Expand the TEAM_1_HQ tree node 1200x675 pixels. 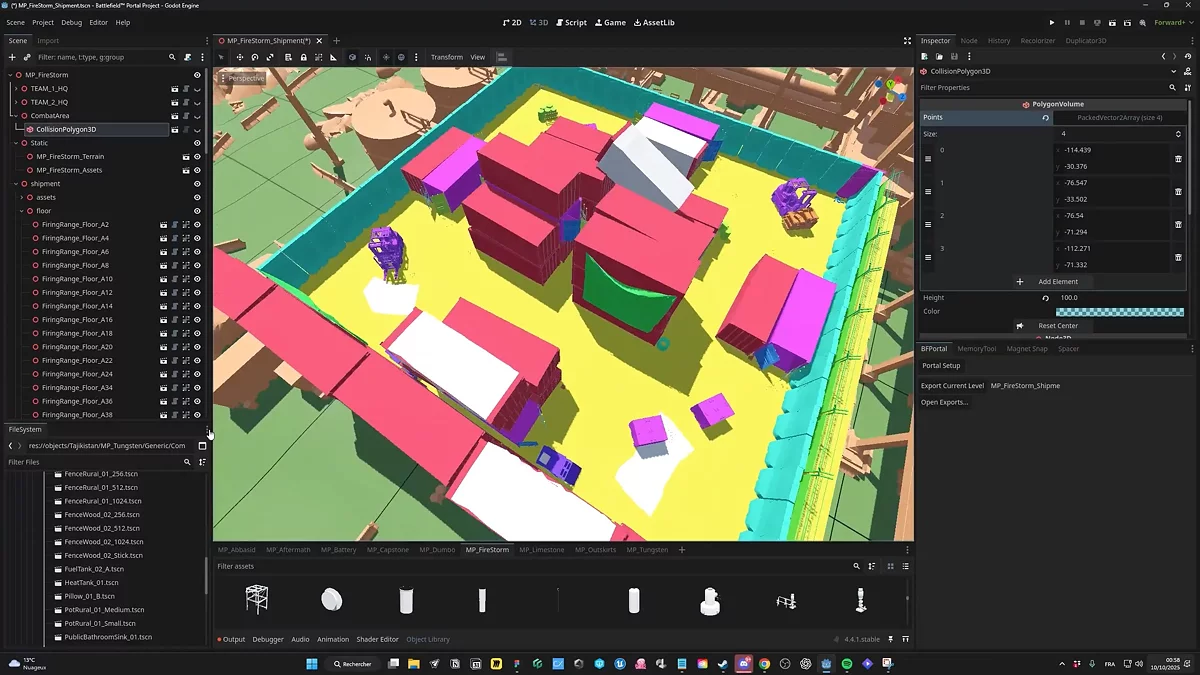[x=15, y=89]
